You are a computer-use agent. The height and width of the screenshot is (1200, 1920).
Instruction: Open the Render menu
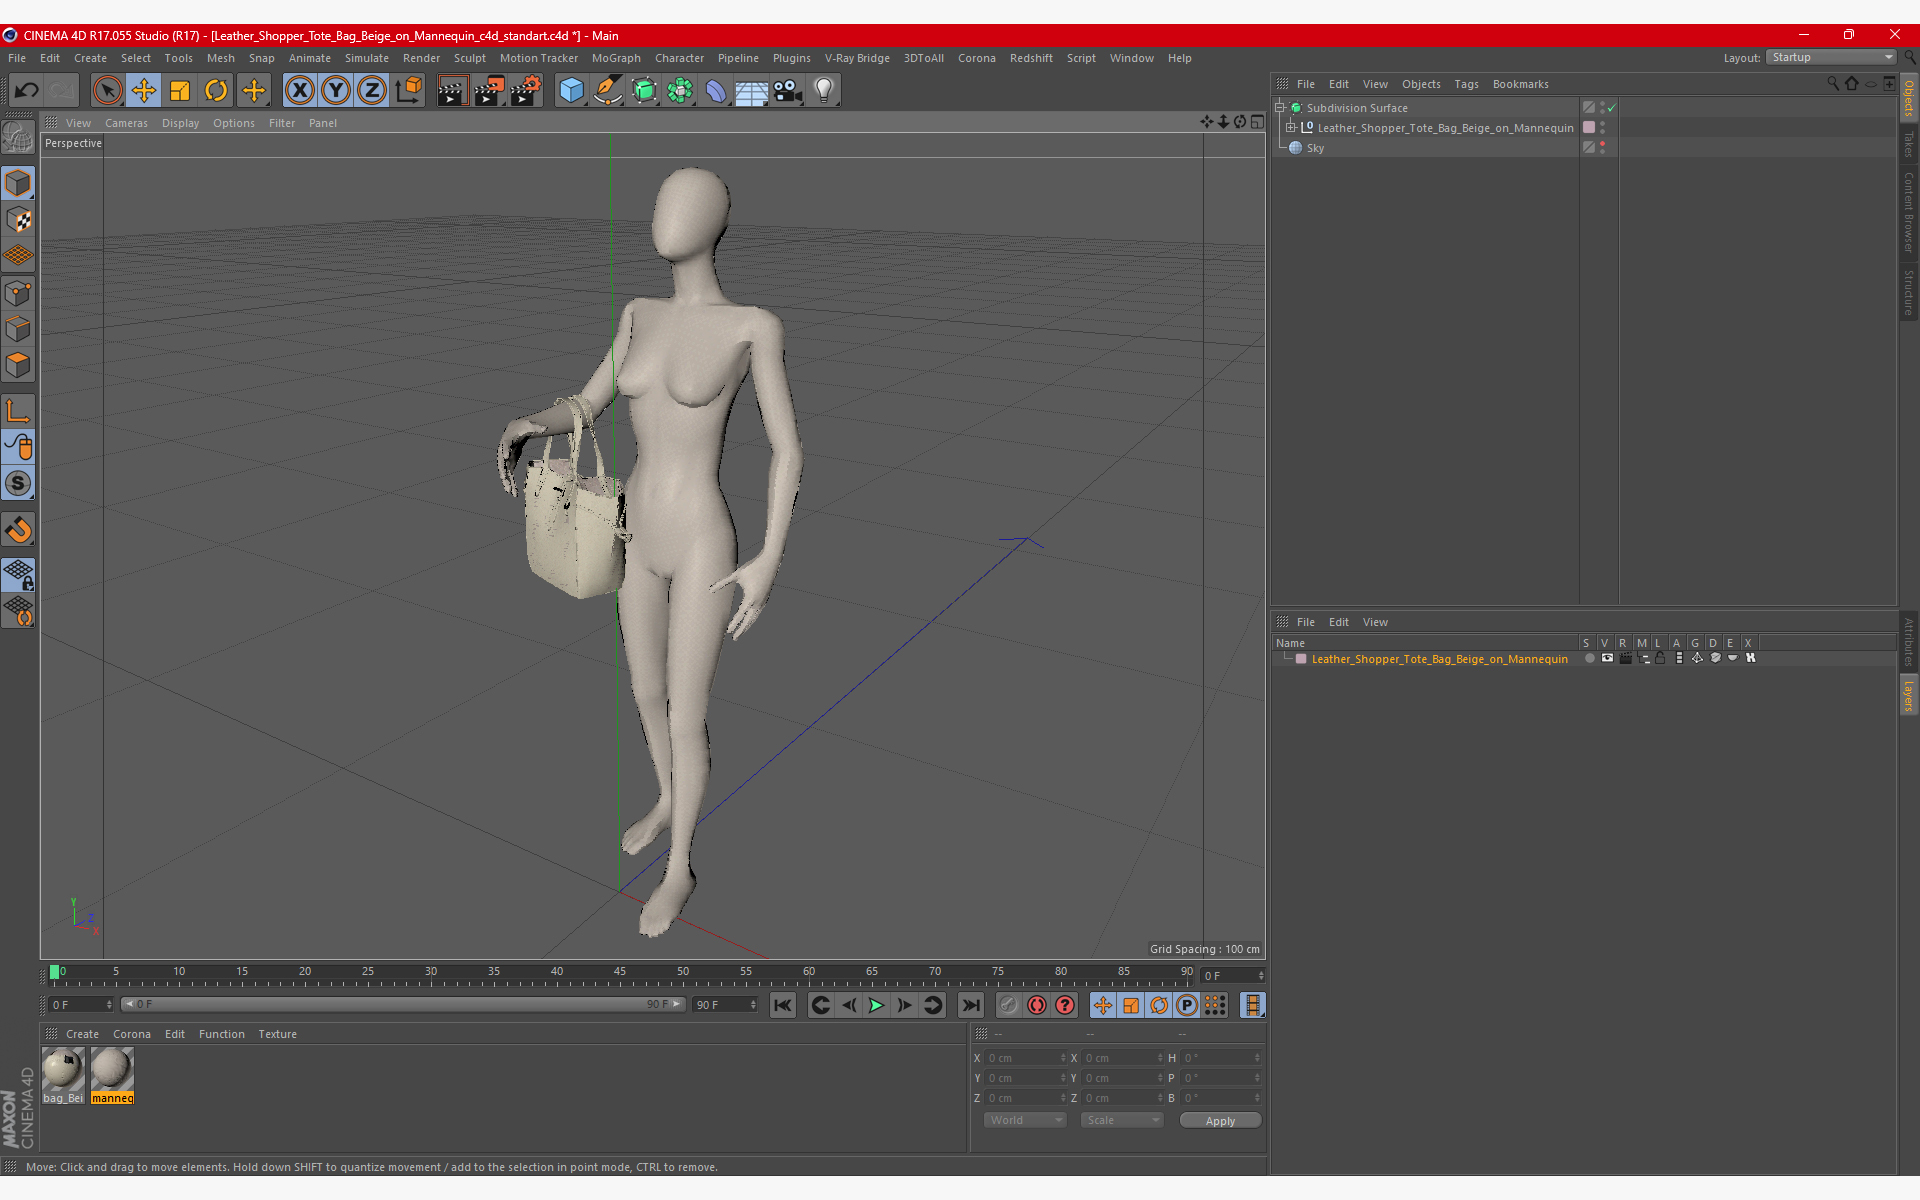click(421, 58)
